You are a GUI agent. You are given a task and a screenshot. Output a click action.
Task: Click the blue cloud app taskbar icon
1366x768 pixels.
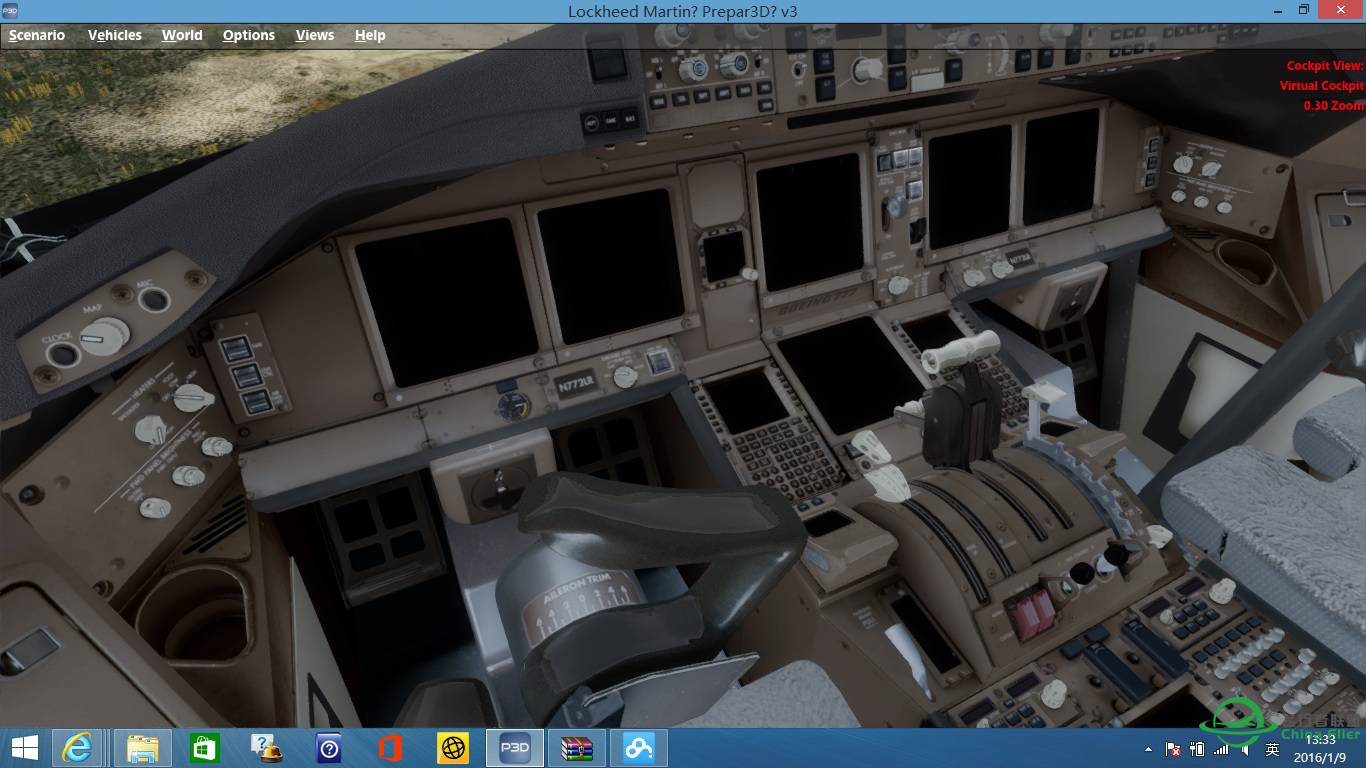click(x=639, y=748)
